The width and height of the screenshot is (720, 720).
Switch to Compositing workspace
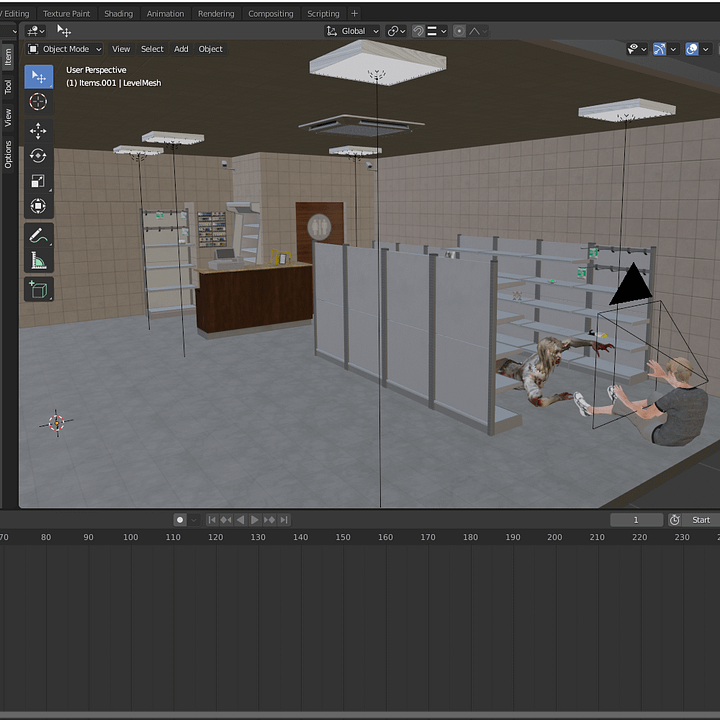click(270, 14)
